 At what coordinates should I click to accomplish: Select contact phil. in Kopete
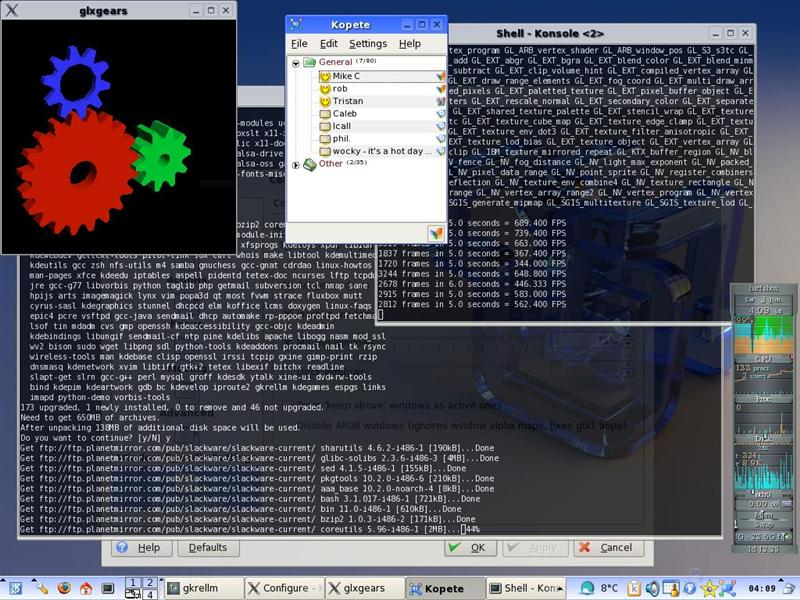tap(382, 139)
